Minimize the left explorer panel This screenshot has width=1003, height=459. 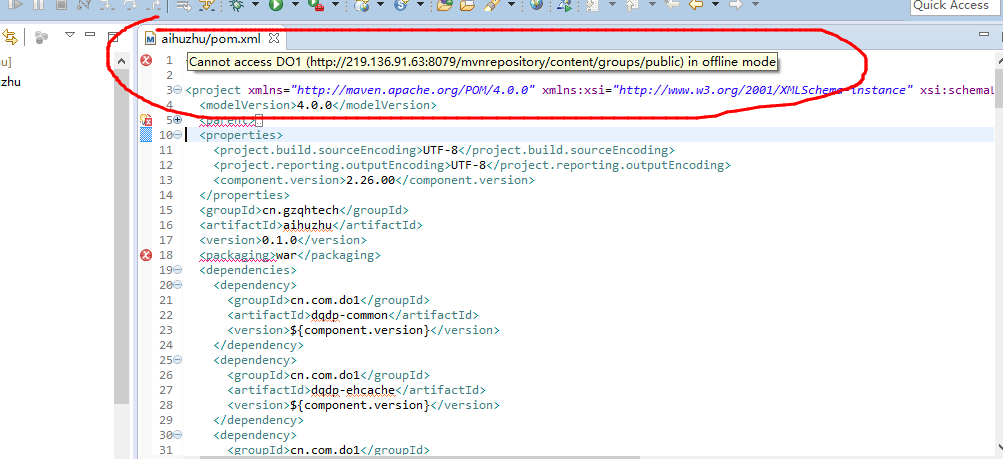[91, 36]
